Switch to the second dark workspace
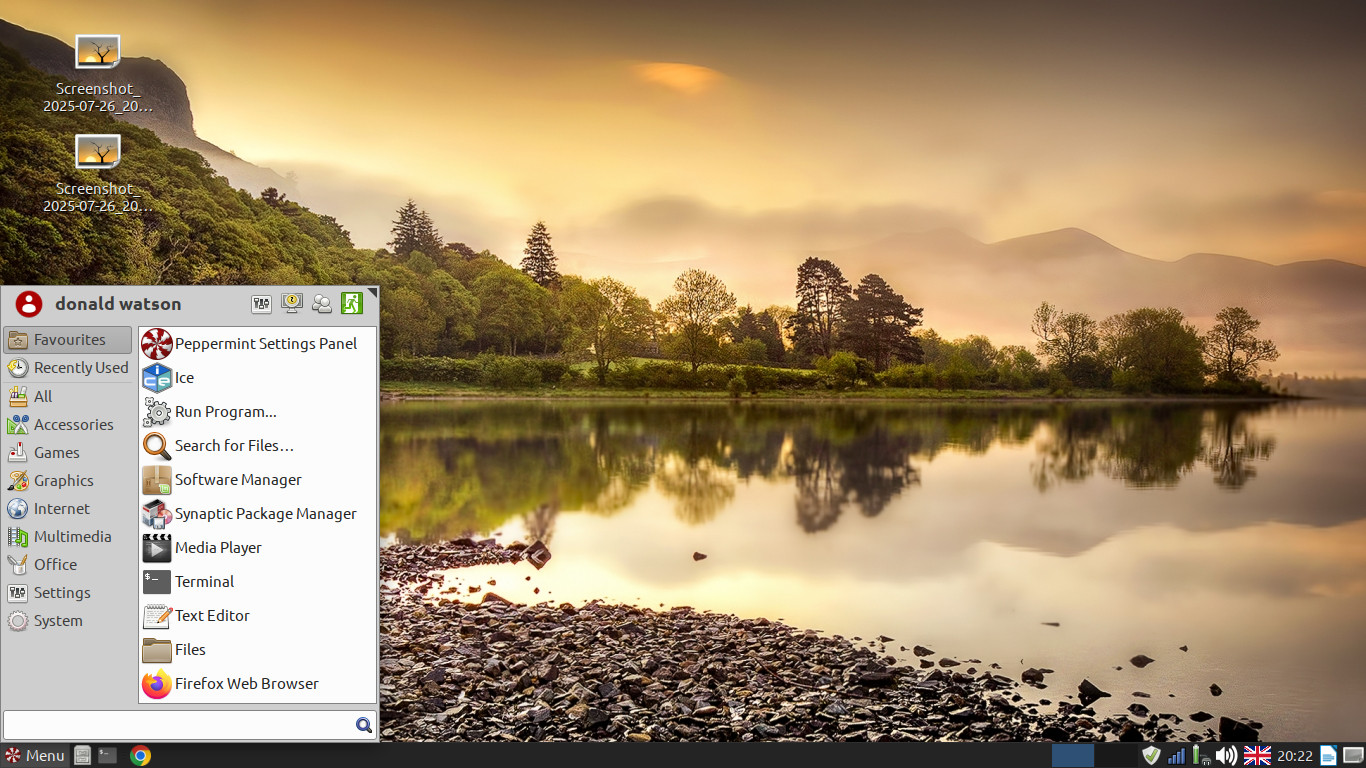Viewport: 1366px width, 768px height. (1115, 756)
